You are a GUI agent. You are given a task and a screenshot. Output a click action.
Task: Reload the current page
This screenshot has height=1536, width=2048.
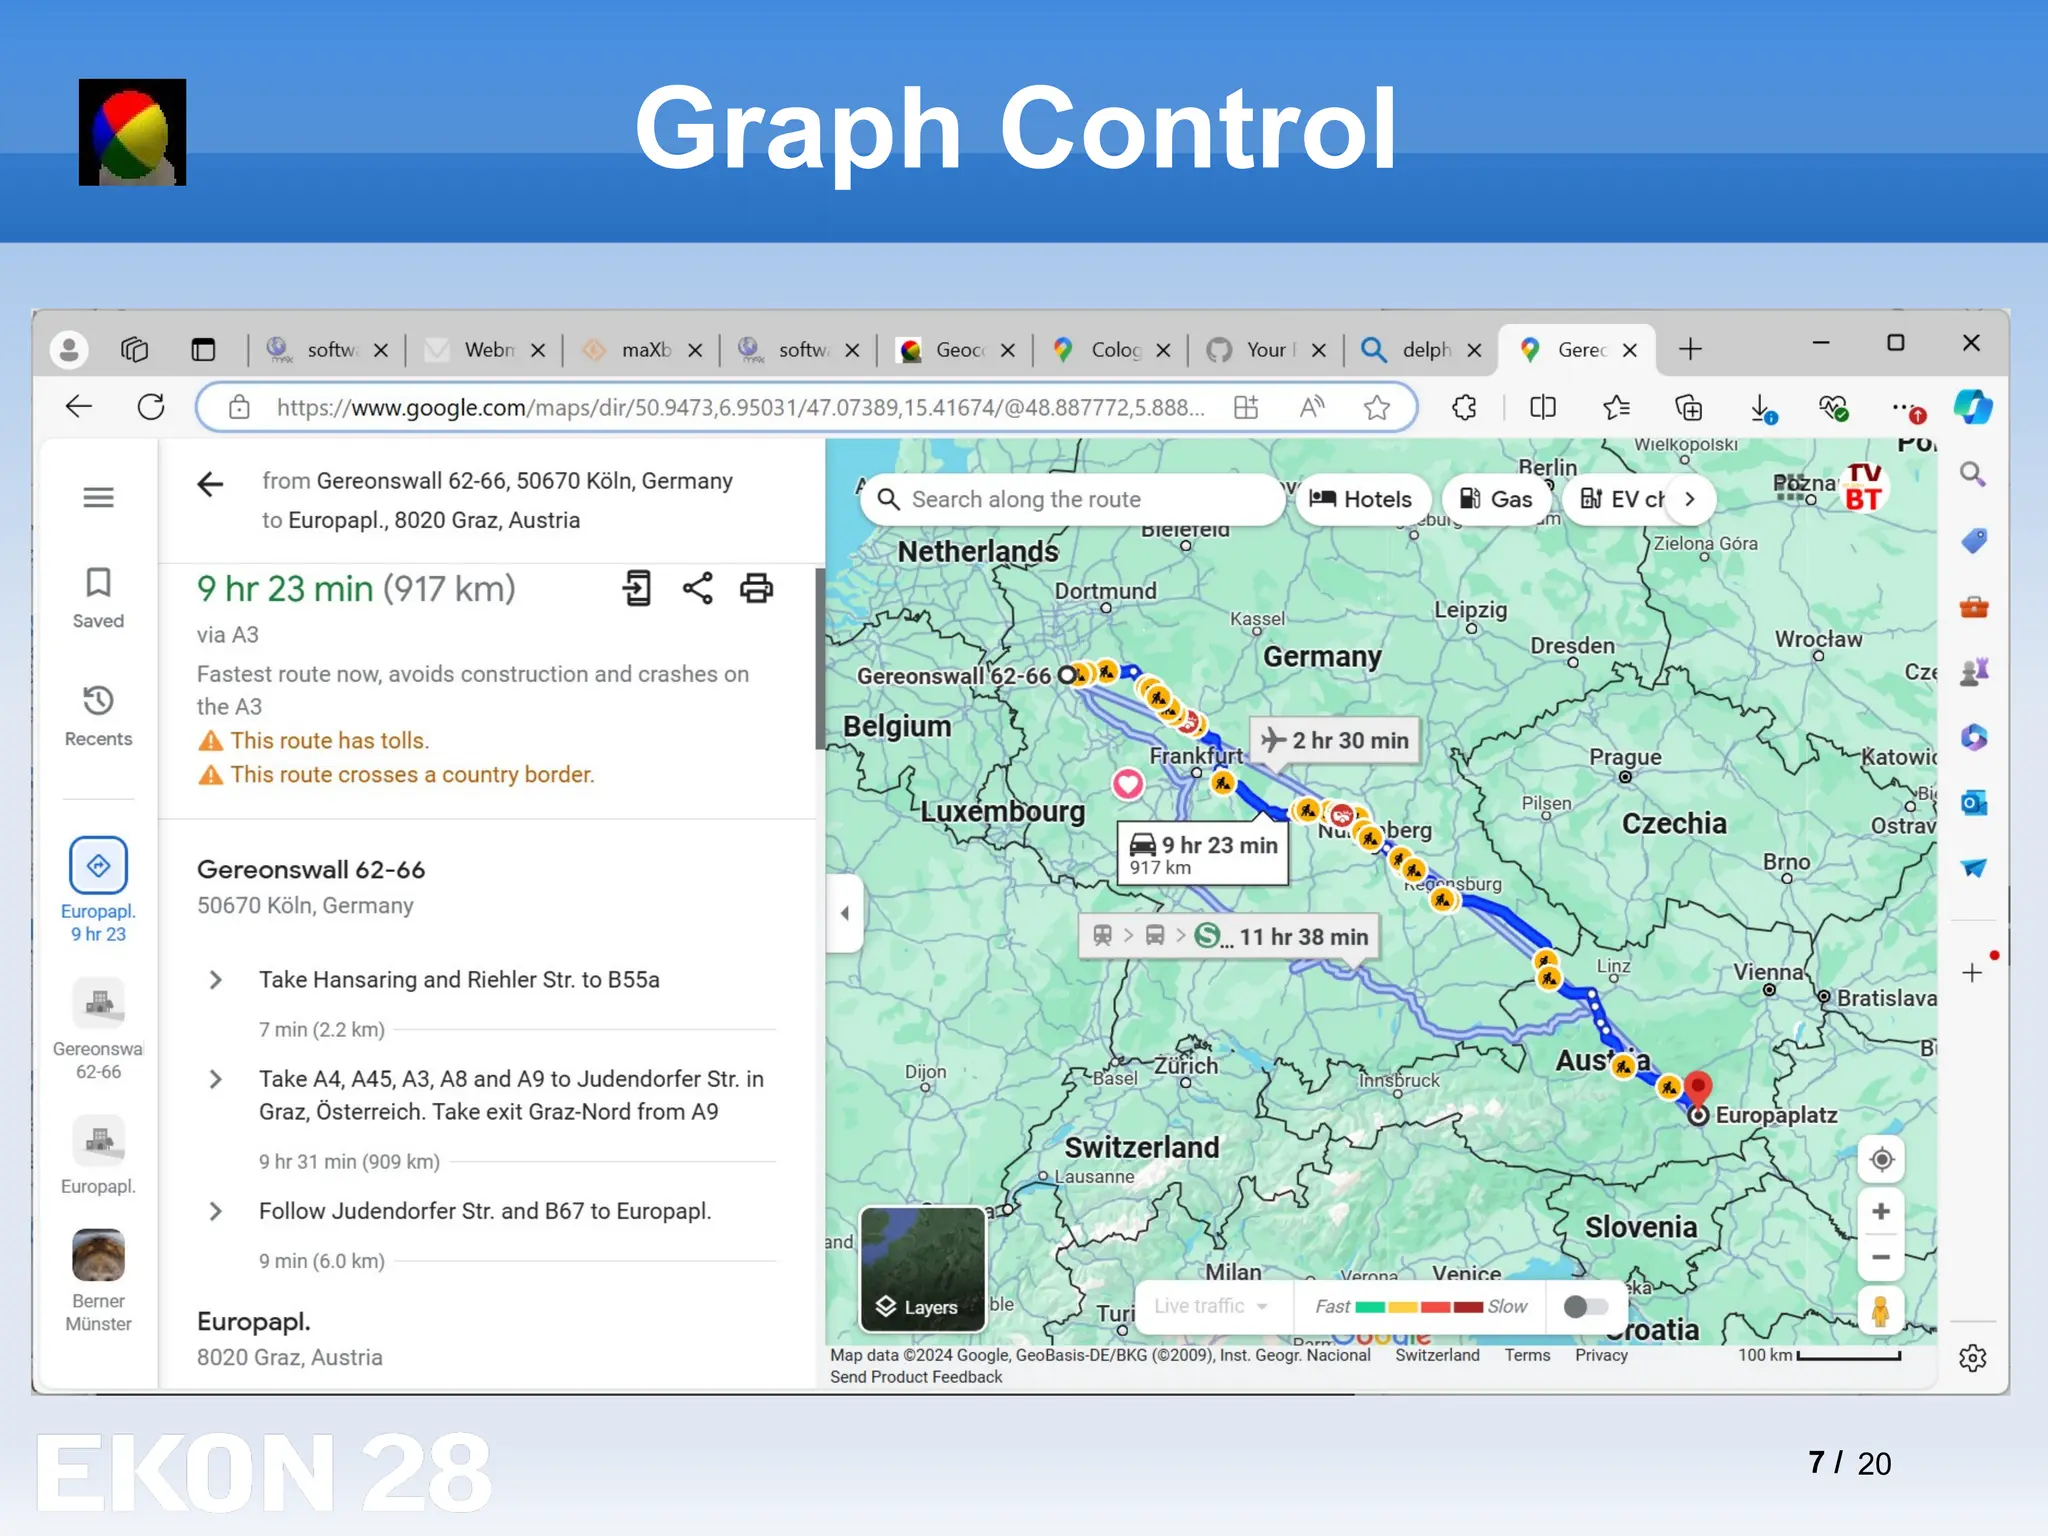coord(151,406)
